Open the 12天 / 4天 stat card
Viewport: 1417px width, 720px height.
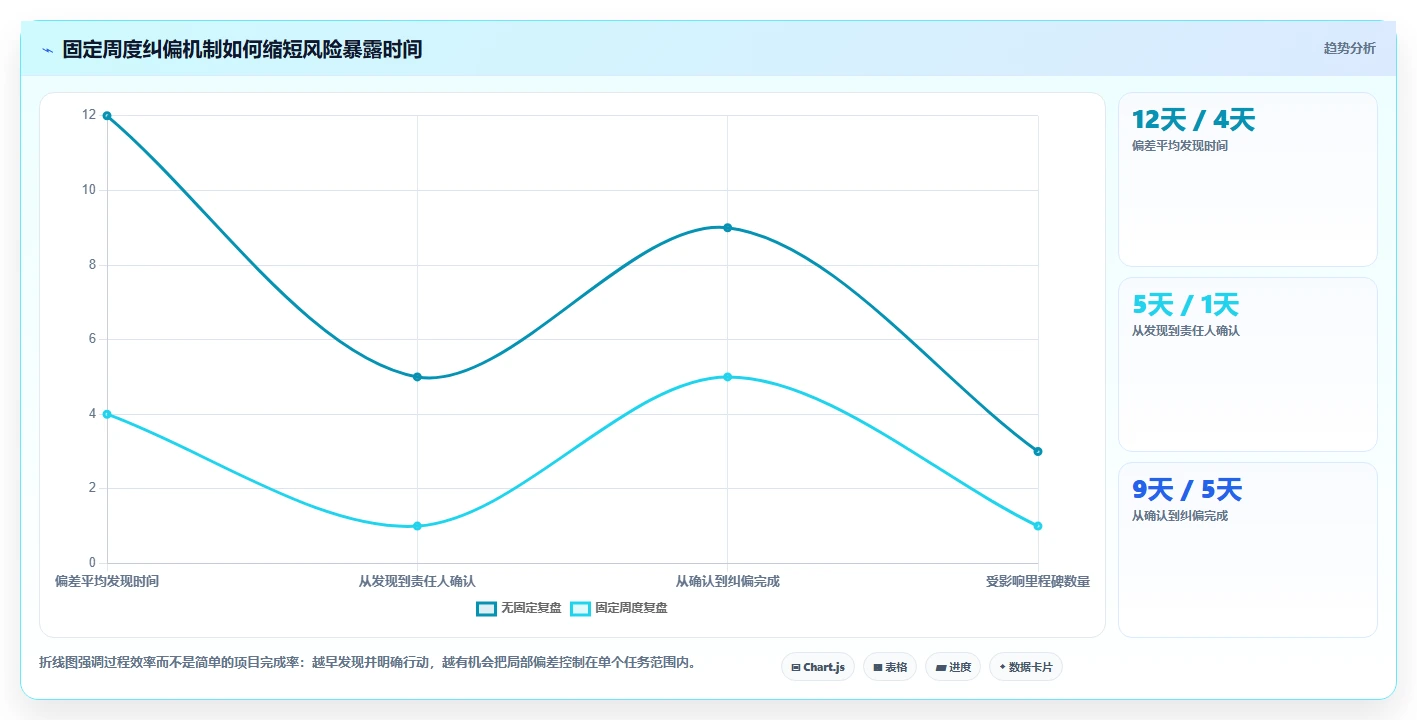(x=1247, y=179)
